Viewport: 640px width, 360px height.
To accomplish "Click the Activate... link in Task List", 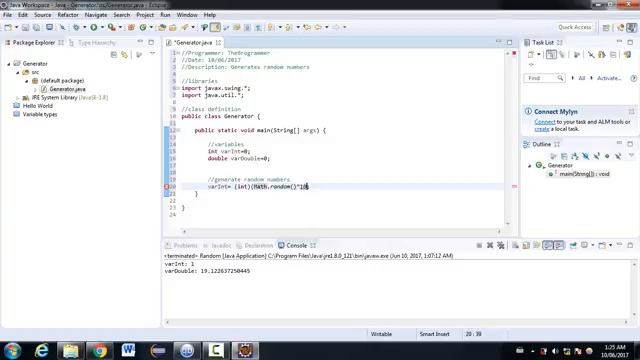I will [x=609, y=78].
